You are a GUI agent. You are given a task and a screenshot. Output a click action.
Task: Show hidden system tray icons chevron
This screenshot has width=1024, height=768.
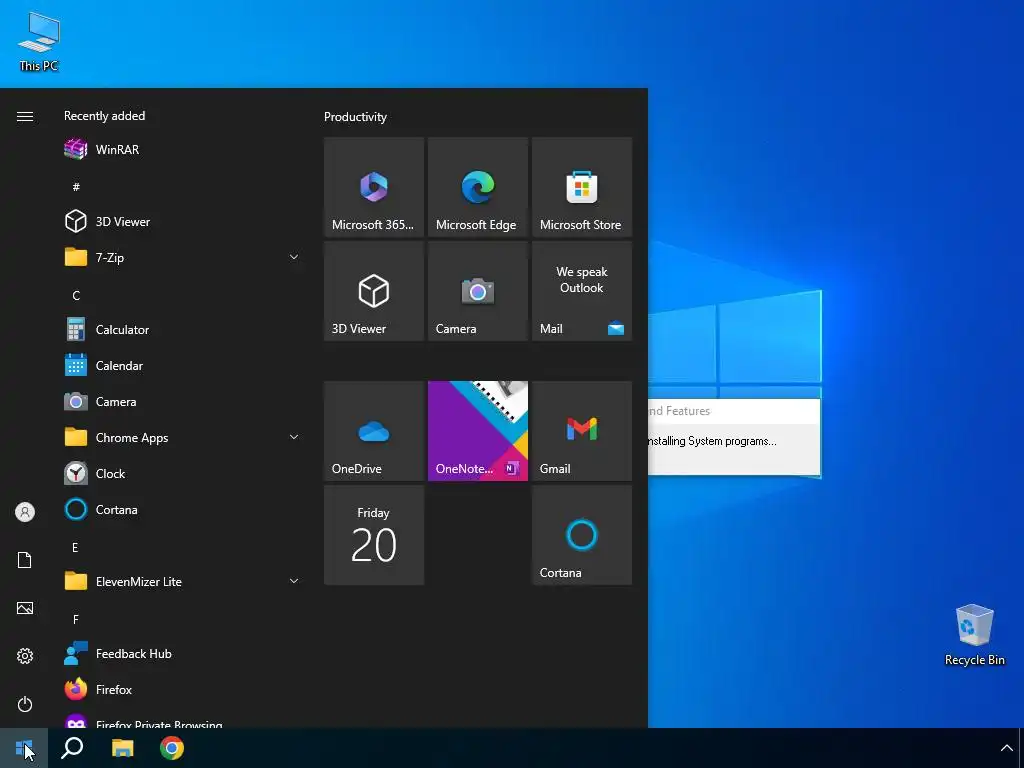[1006, 748]
